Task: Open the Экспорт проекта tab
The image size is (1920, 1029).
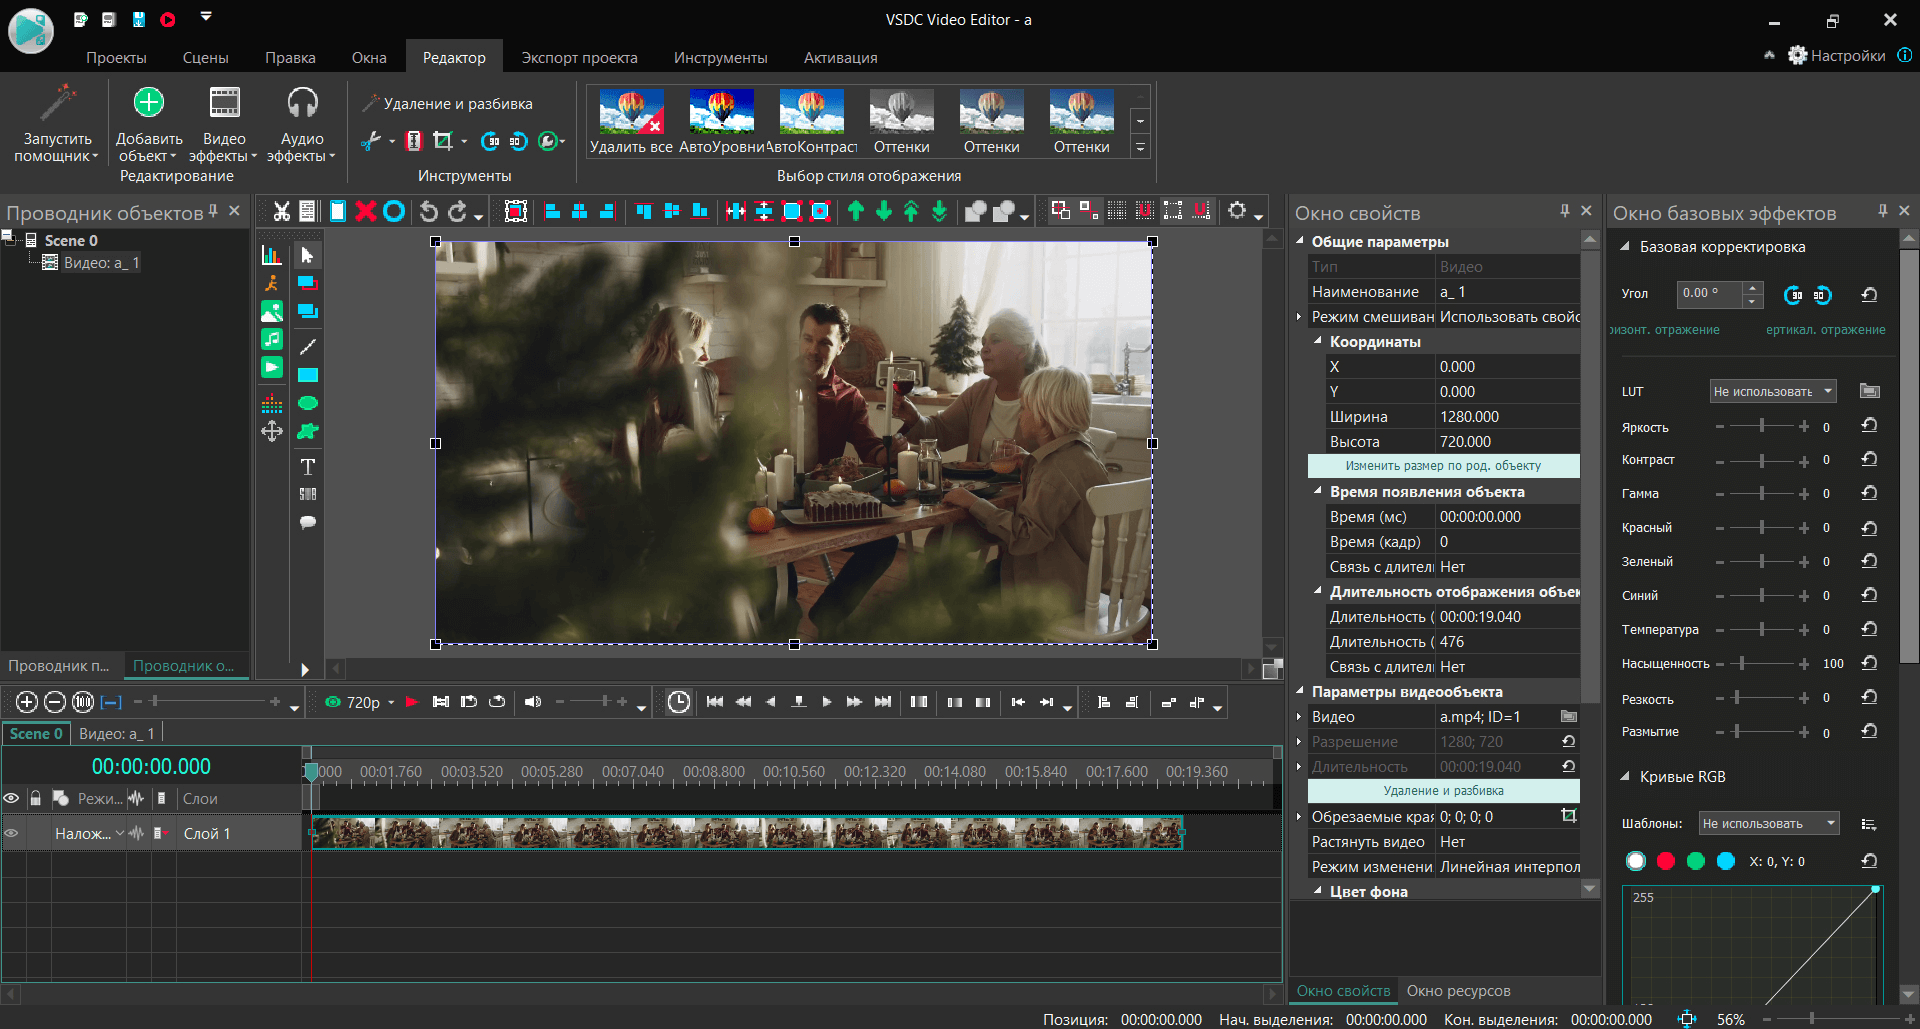Action: pos(579,58)
